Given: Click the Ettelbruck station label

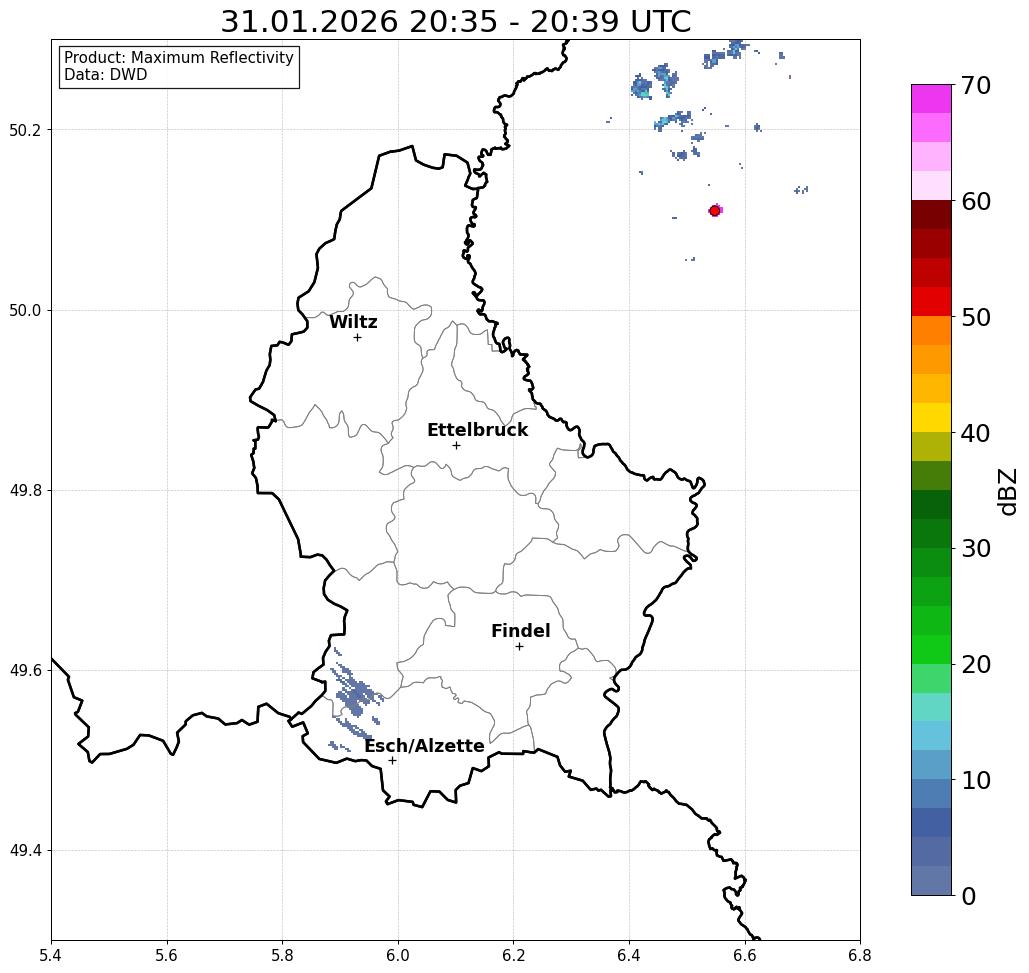Looking at the screenshot, I should pos(477,430).
